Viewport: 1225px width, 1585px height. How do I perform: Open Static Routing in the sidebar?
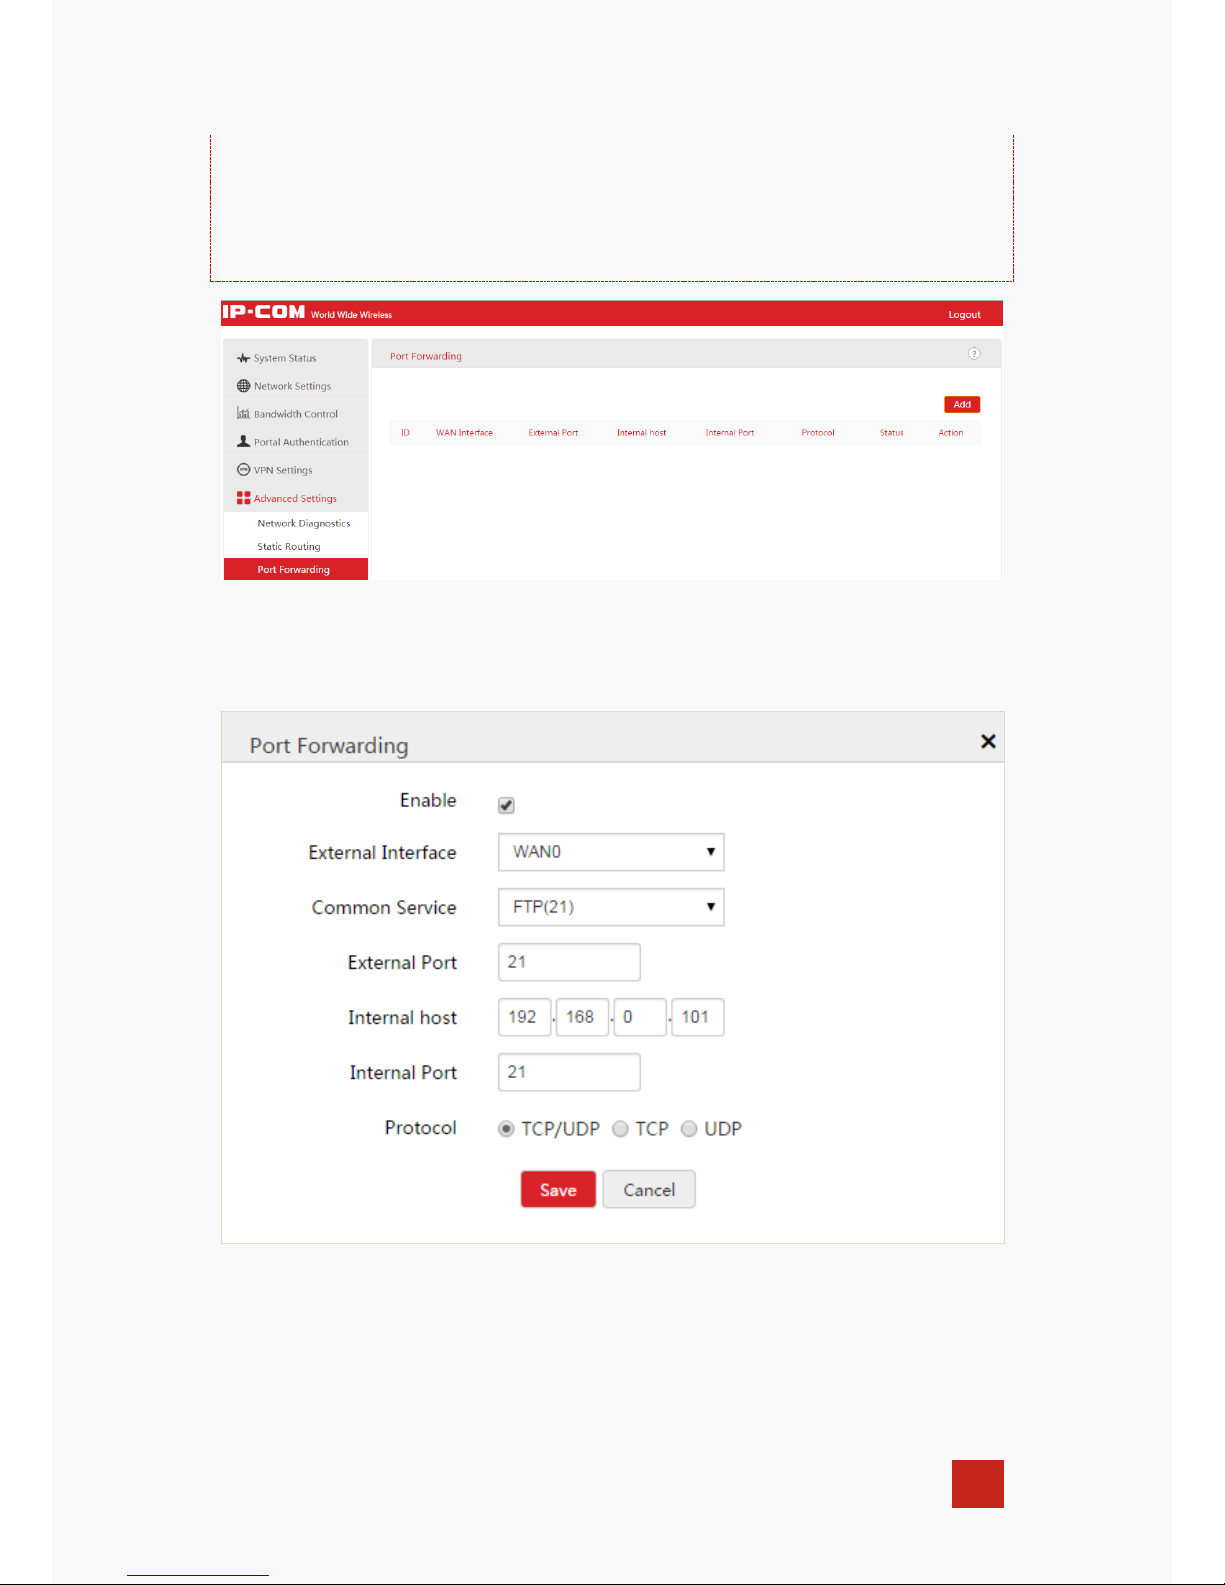[289, 547]
